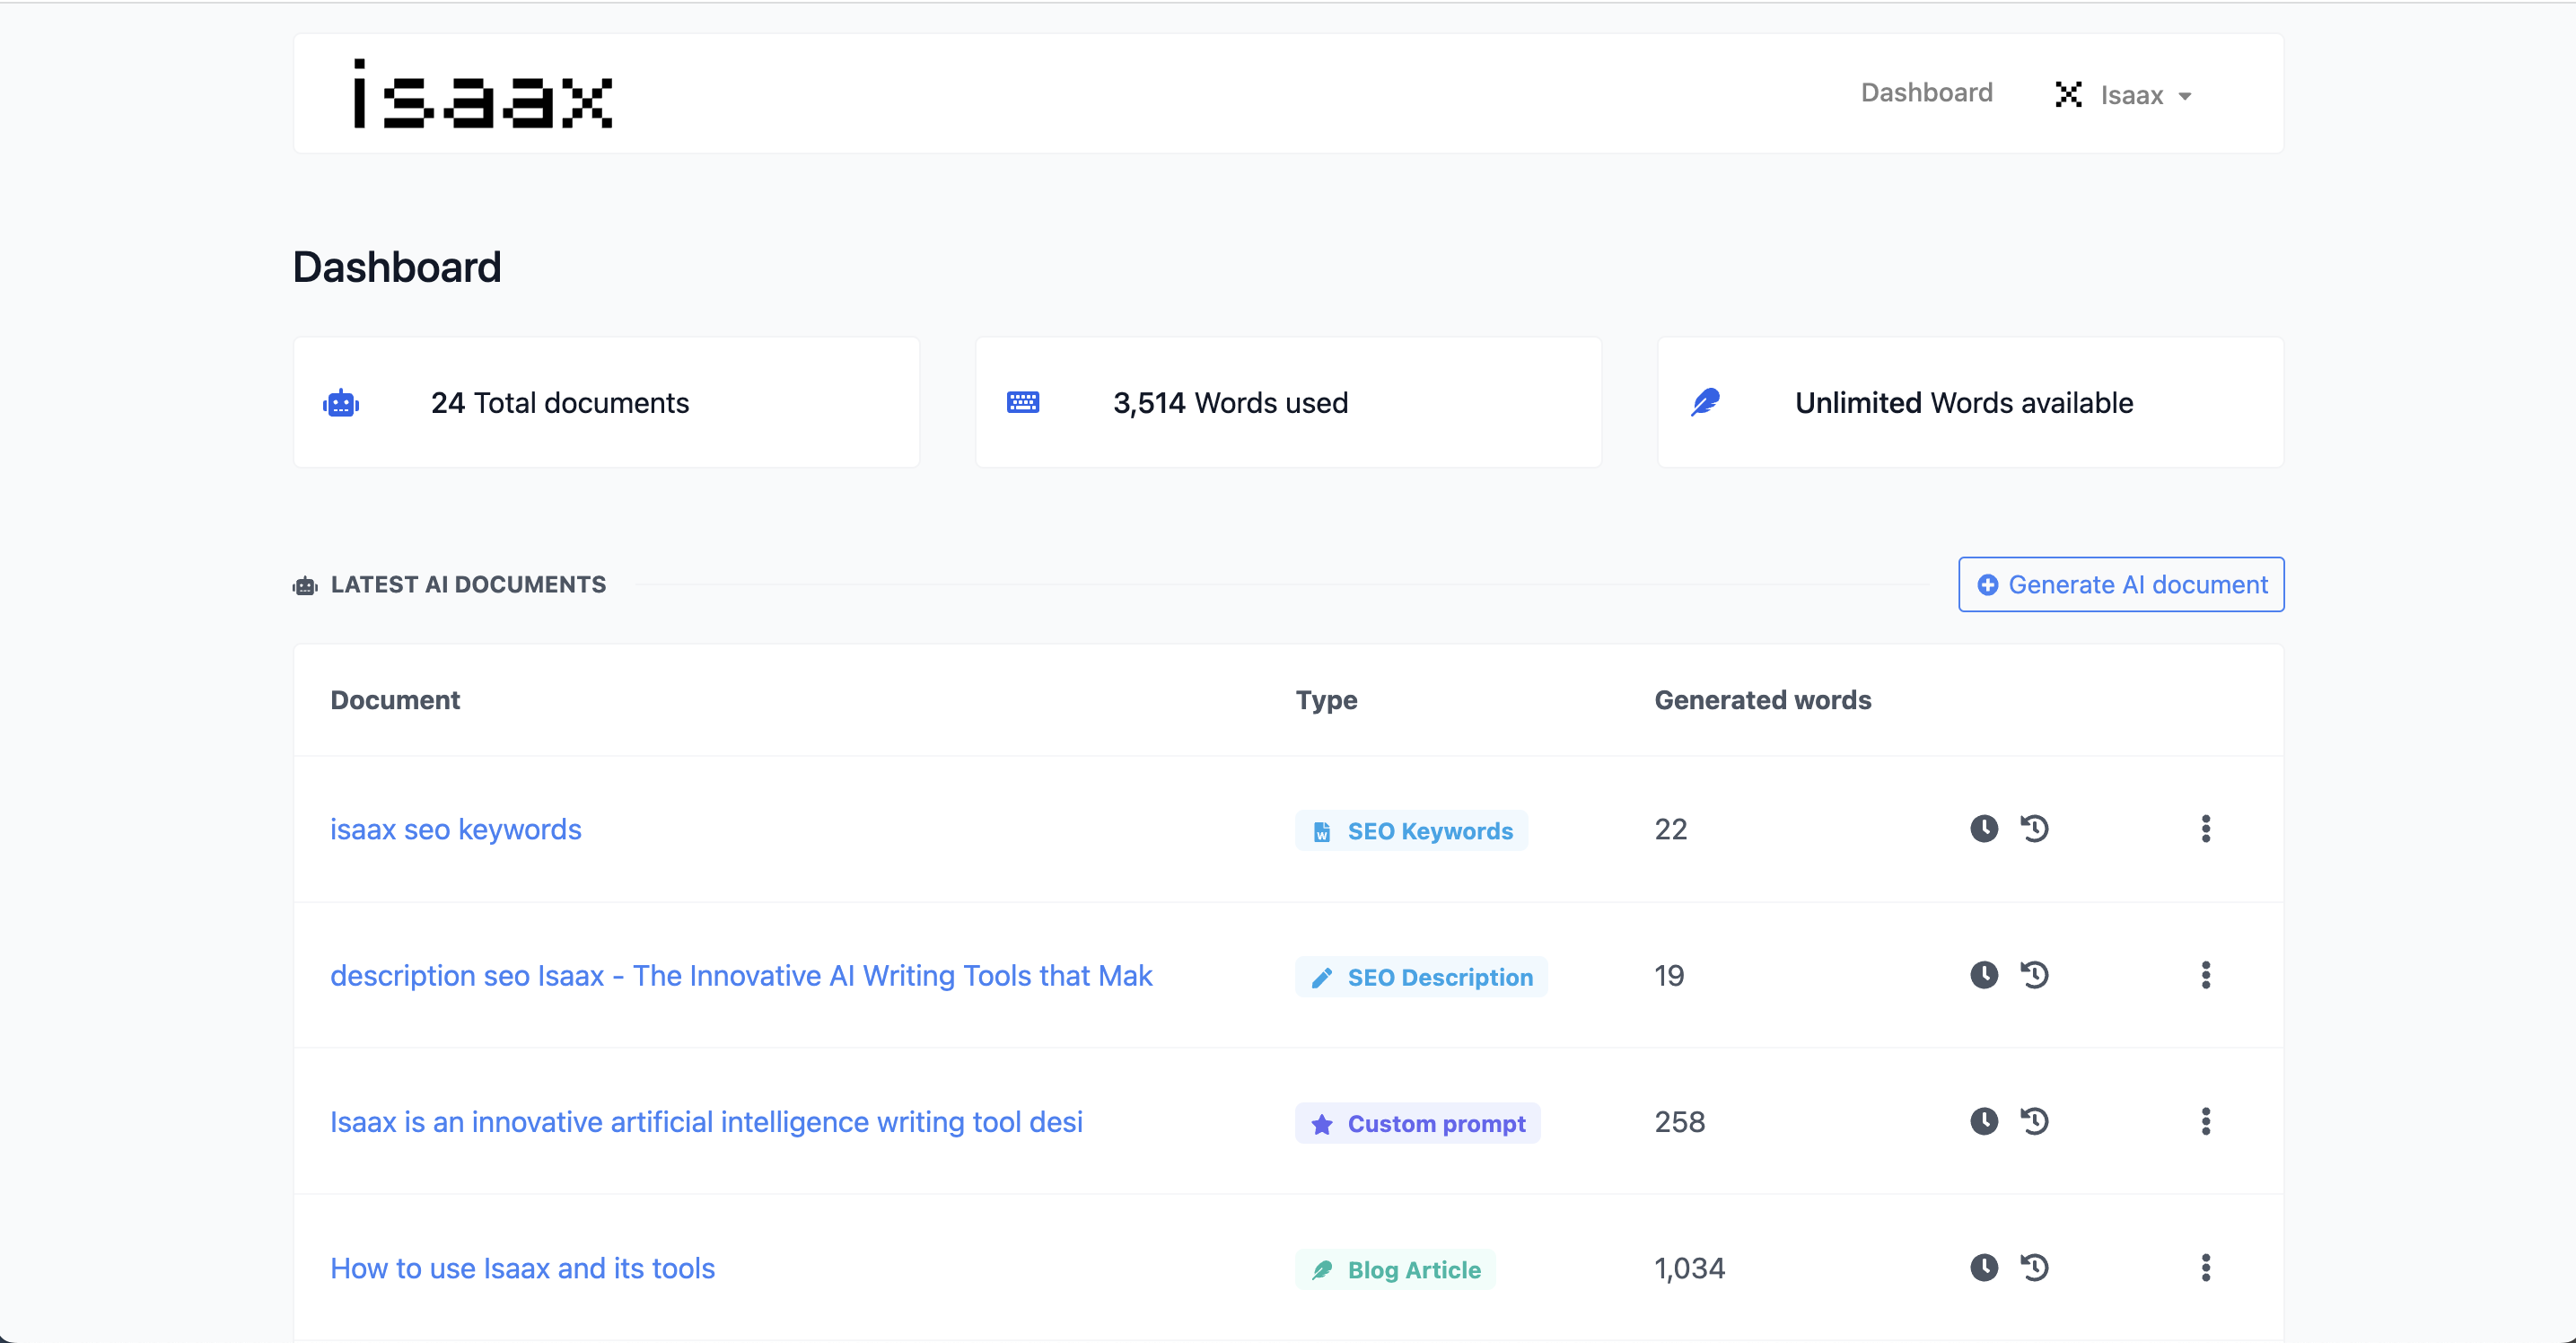2576x1343 pixels.
Task: Select the Isaax account menu in header
Action: point(2126,93)
